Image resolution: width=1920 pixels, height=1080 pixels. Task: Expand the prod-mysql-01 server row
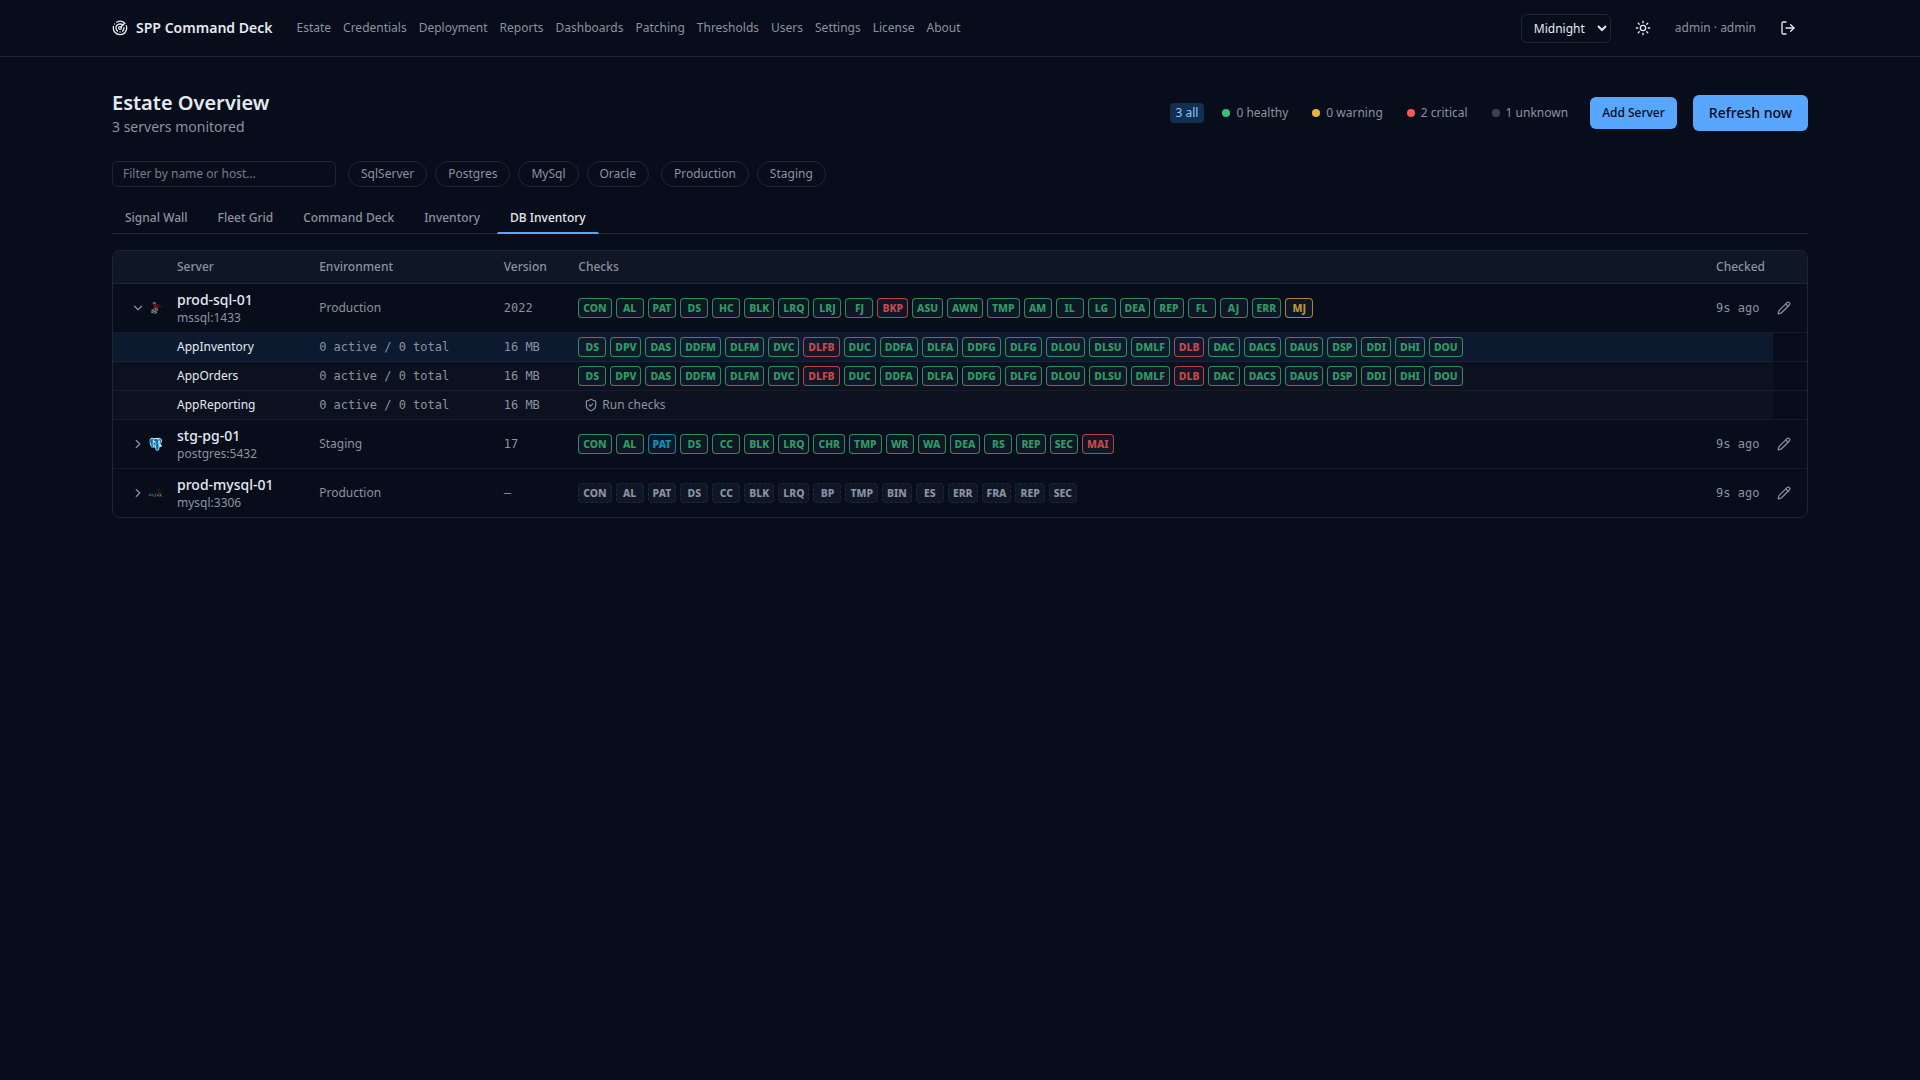coord(138,493)
